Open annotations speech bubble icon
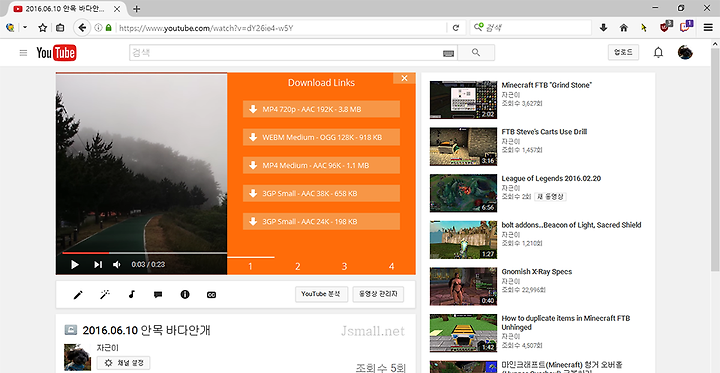This screenshot has width=720, height=373. click(158, 295)
